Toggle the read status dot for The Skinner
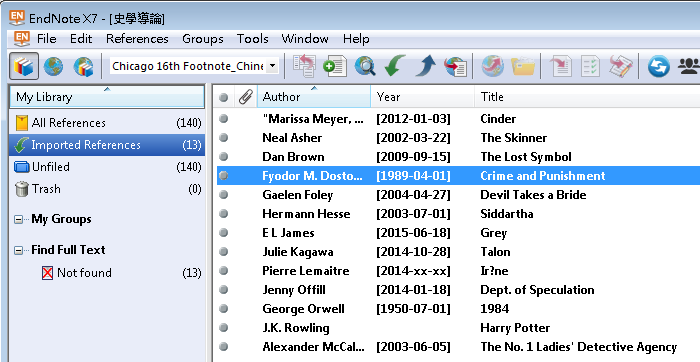700x362 pixels. (224, 138)
